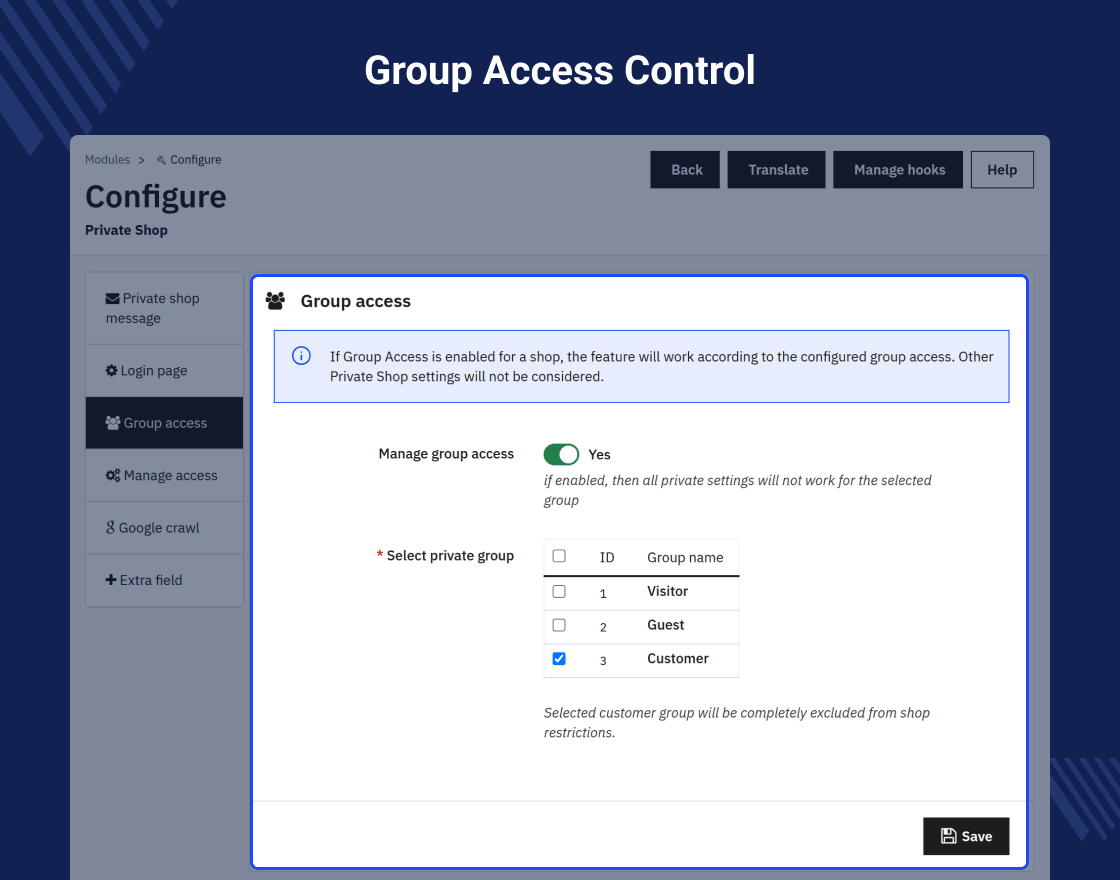This screenshot has width=1120, height=880.
Task: Open the Login page tab
Action: pos(164,371)
